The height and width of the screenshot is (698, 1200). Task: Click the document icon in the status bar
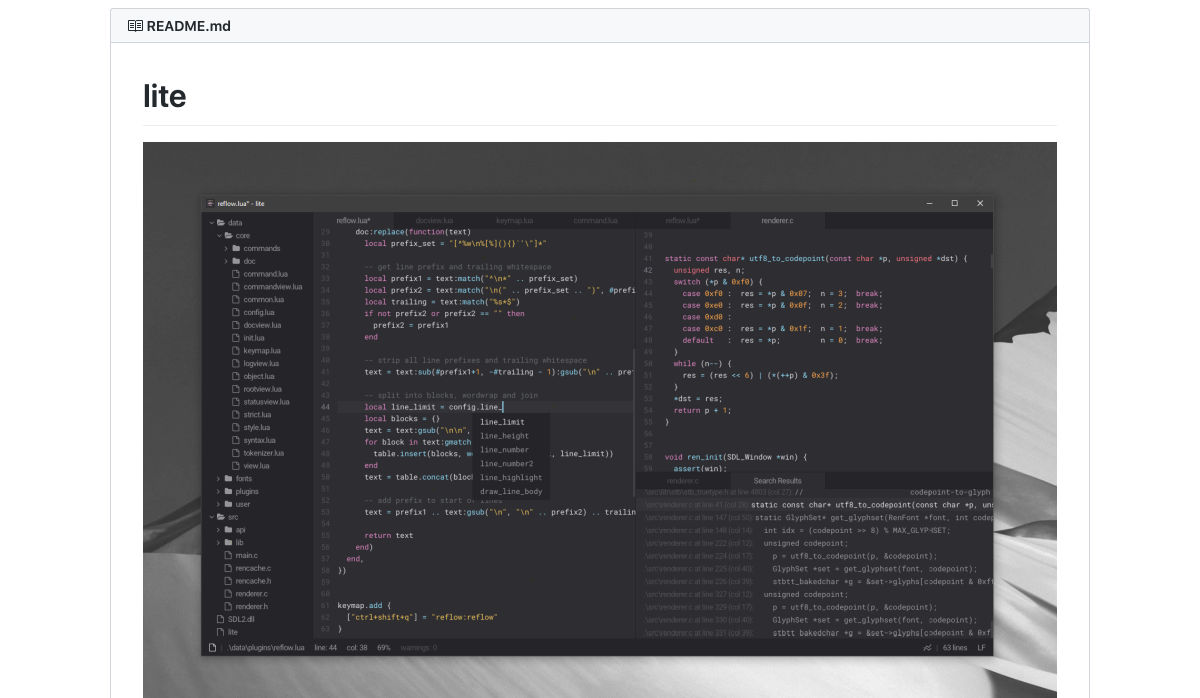click(212, 648)
